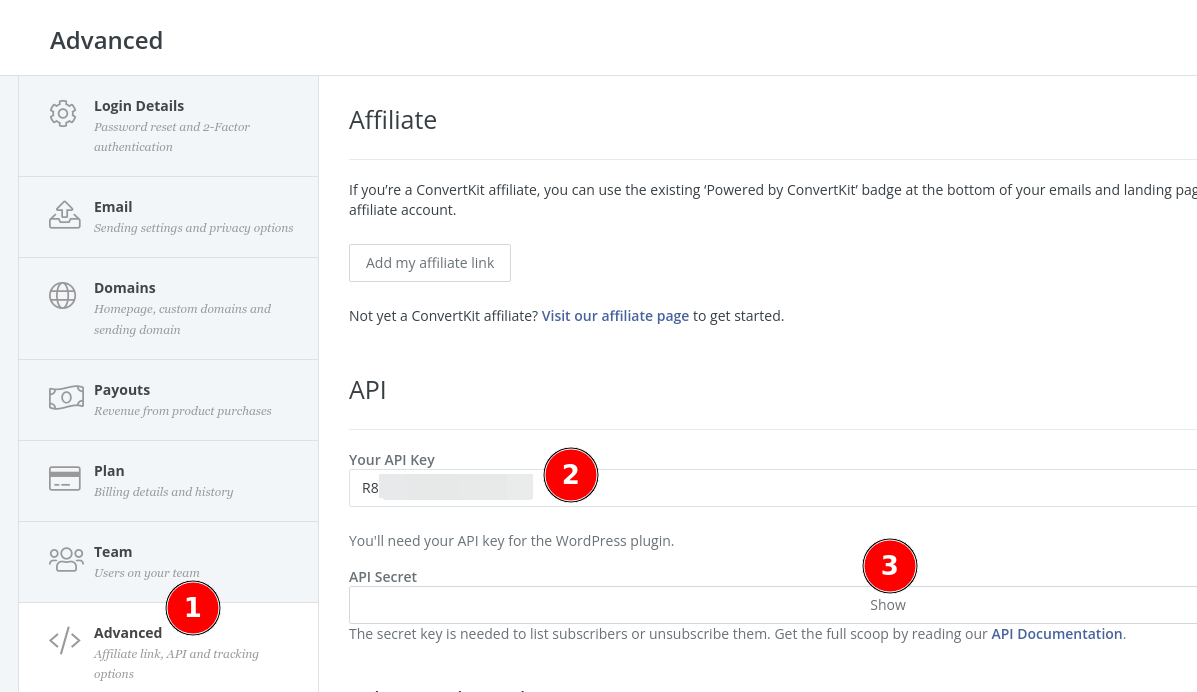The width and height of the screenshot is (1197, 692).
Task: Open the Login Details settings section
Action: 169,126
